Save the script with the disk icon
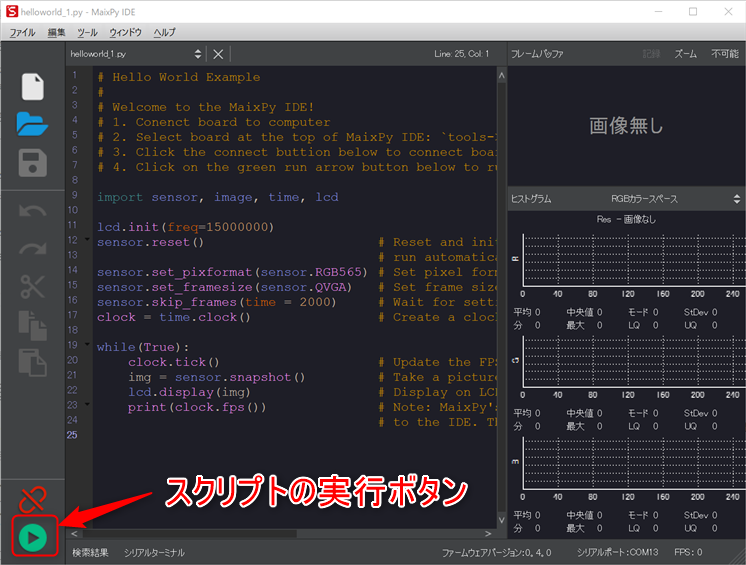746x565 pixels. (x=32, y=163)
